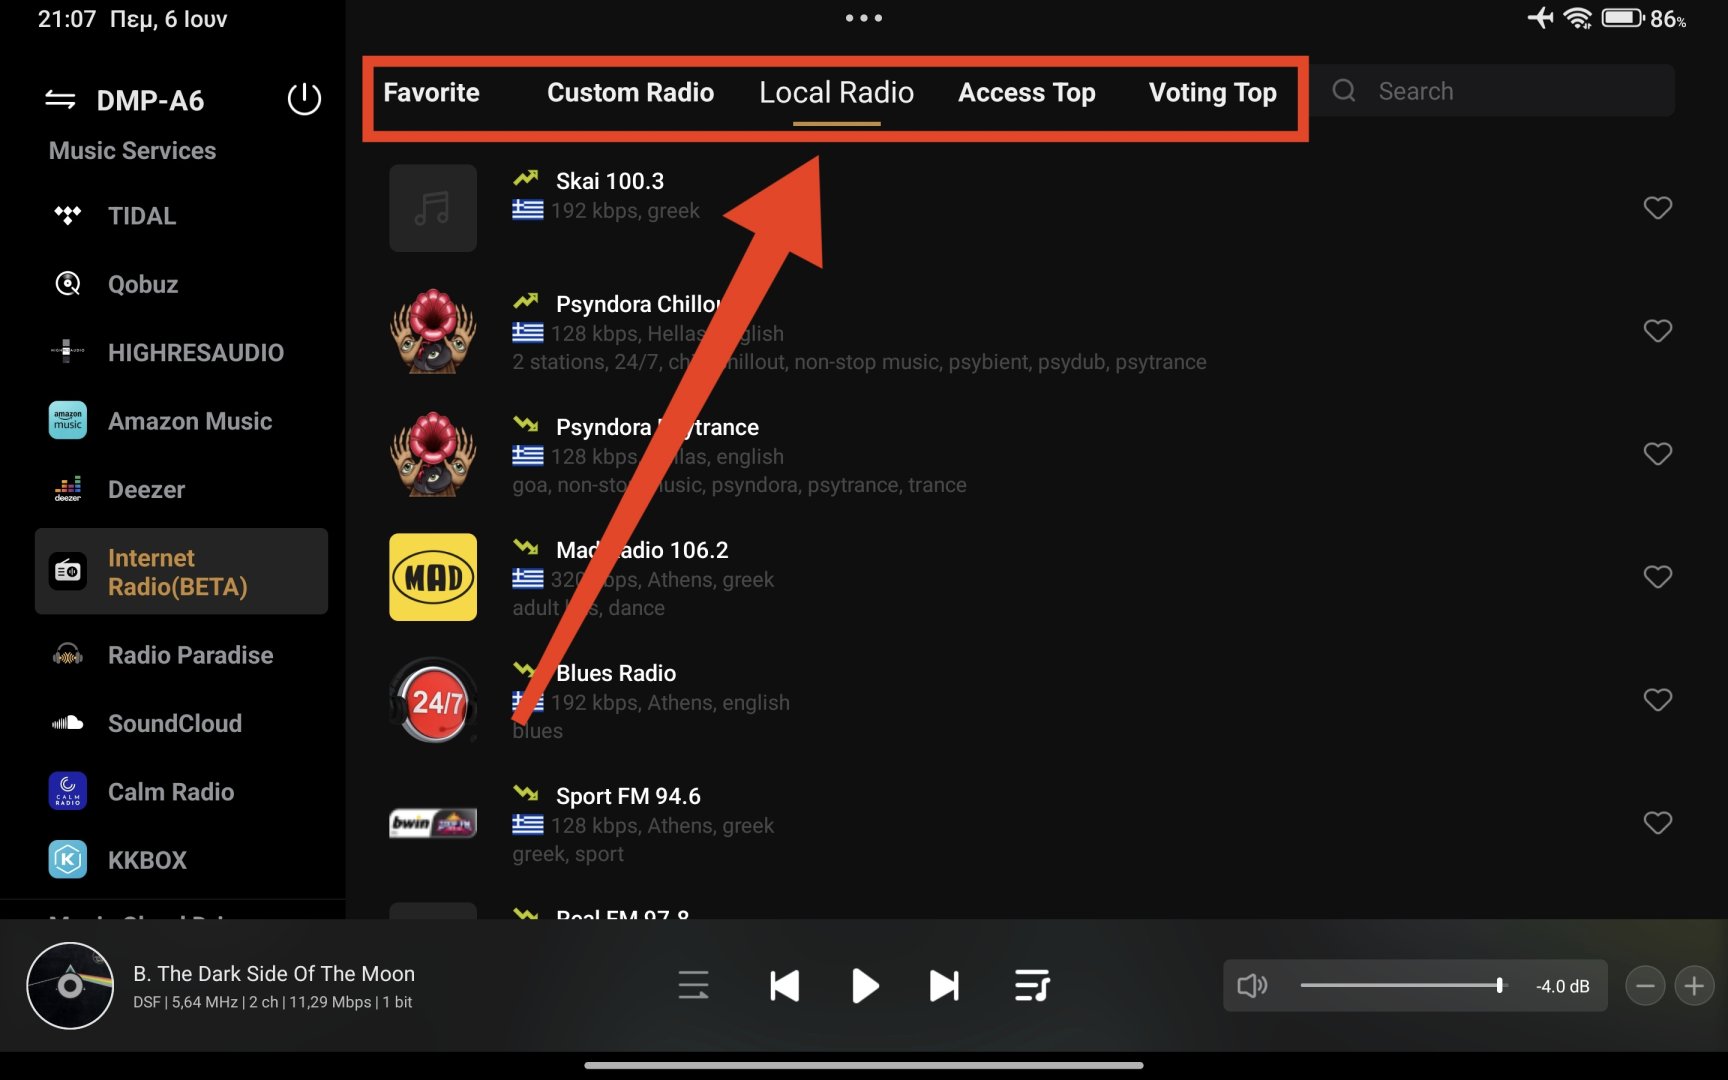Switch to the Custom Radio tab
1728x1080 pixels.
[x=630, y=92]
